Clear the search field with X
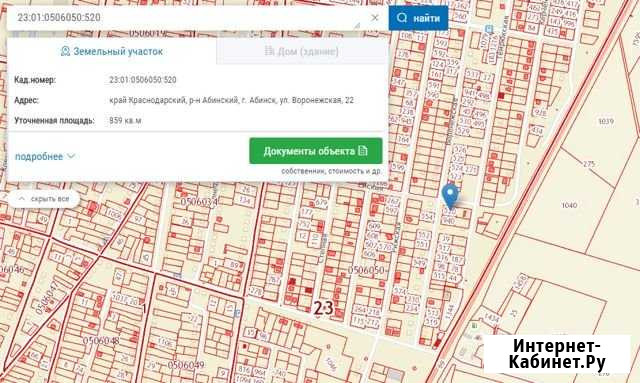 [375, 18]
